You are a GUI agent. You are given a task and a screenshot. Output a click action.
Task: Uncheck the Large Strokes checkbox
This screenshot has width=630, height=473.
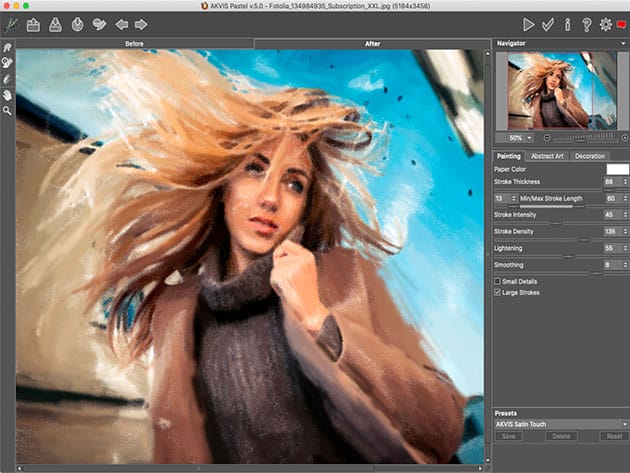(499, 292)
